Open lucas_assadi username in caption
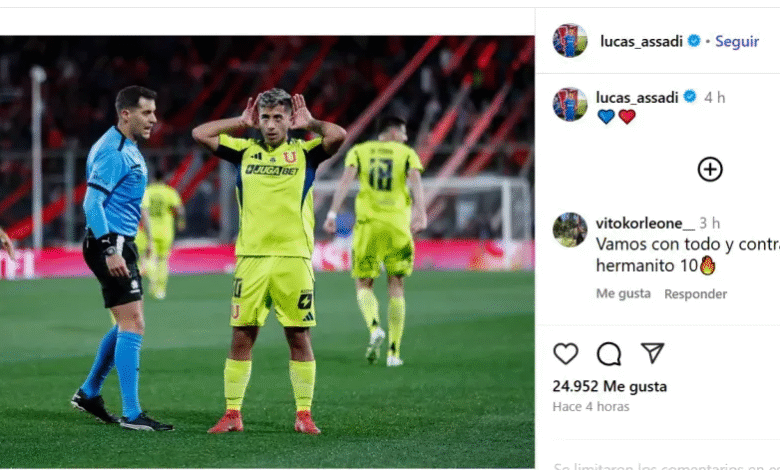Screen dimensions: 780x470 637,97
